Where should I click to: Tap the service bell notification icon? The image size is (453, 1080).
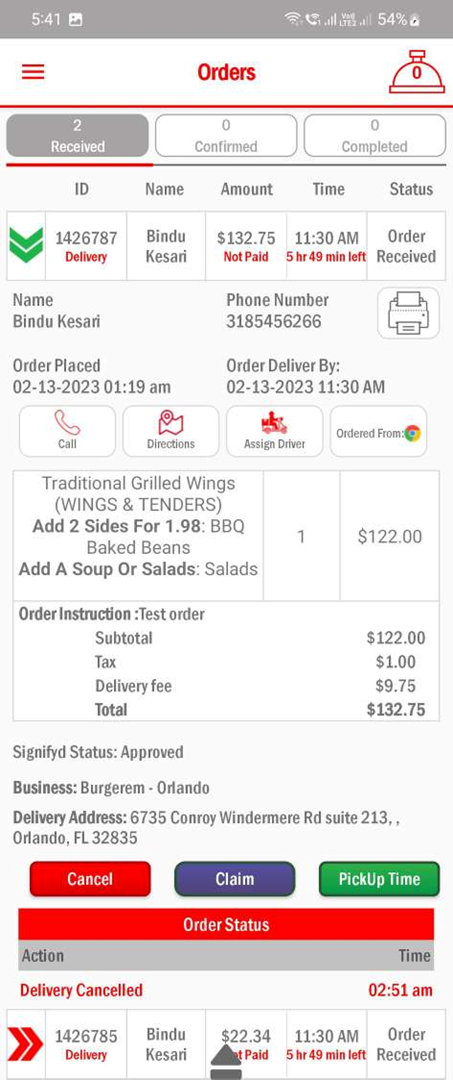pos(417,72)
